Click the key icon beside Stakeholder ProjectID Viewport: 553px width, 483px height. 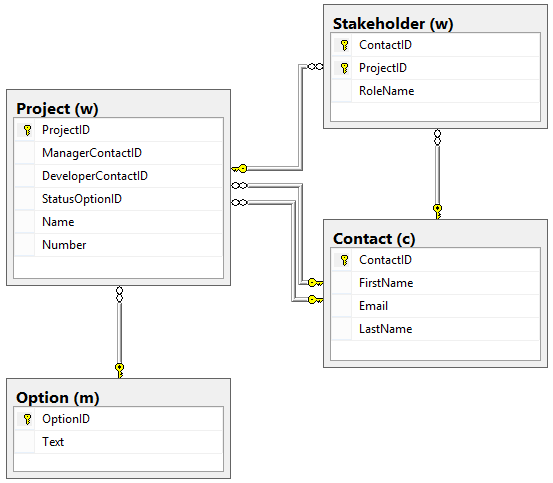[344, 68]
